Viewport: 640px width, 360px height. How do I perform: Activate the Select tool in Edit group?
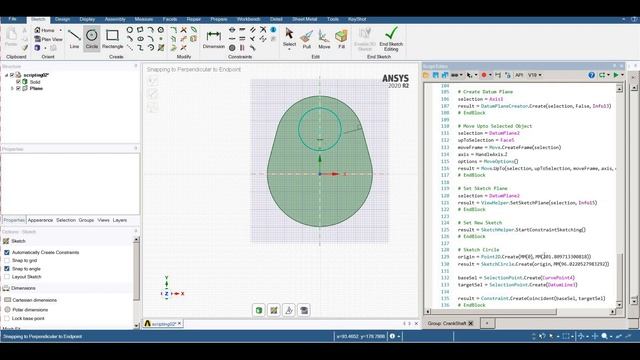click(289, 36)
